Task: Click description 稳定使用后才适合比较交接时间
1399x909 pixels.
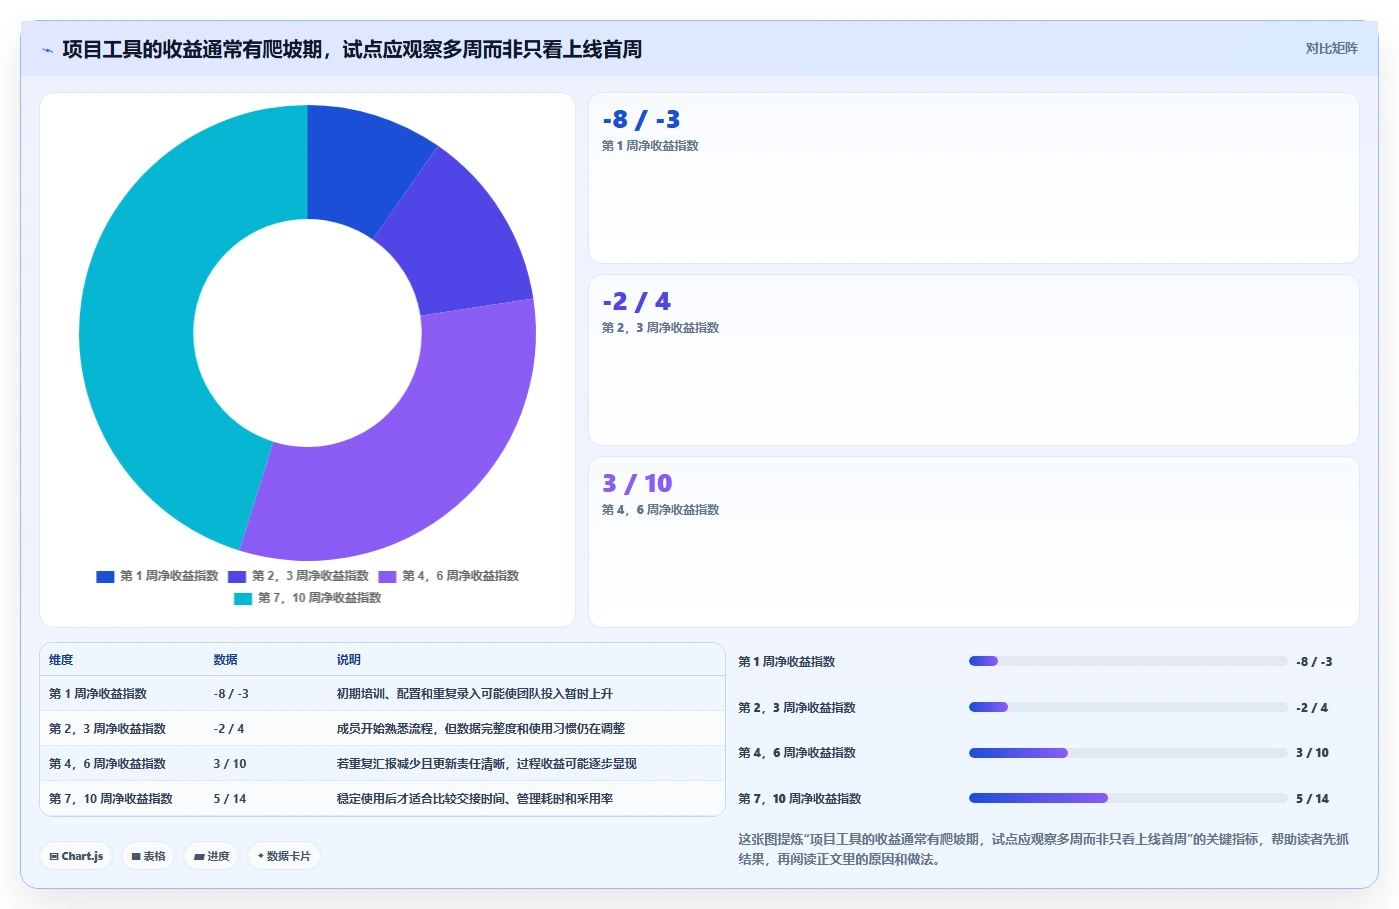Action: coord(474,799)
